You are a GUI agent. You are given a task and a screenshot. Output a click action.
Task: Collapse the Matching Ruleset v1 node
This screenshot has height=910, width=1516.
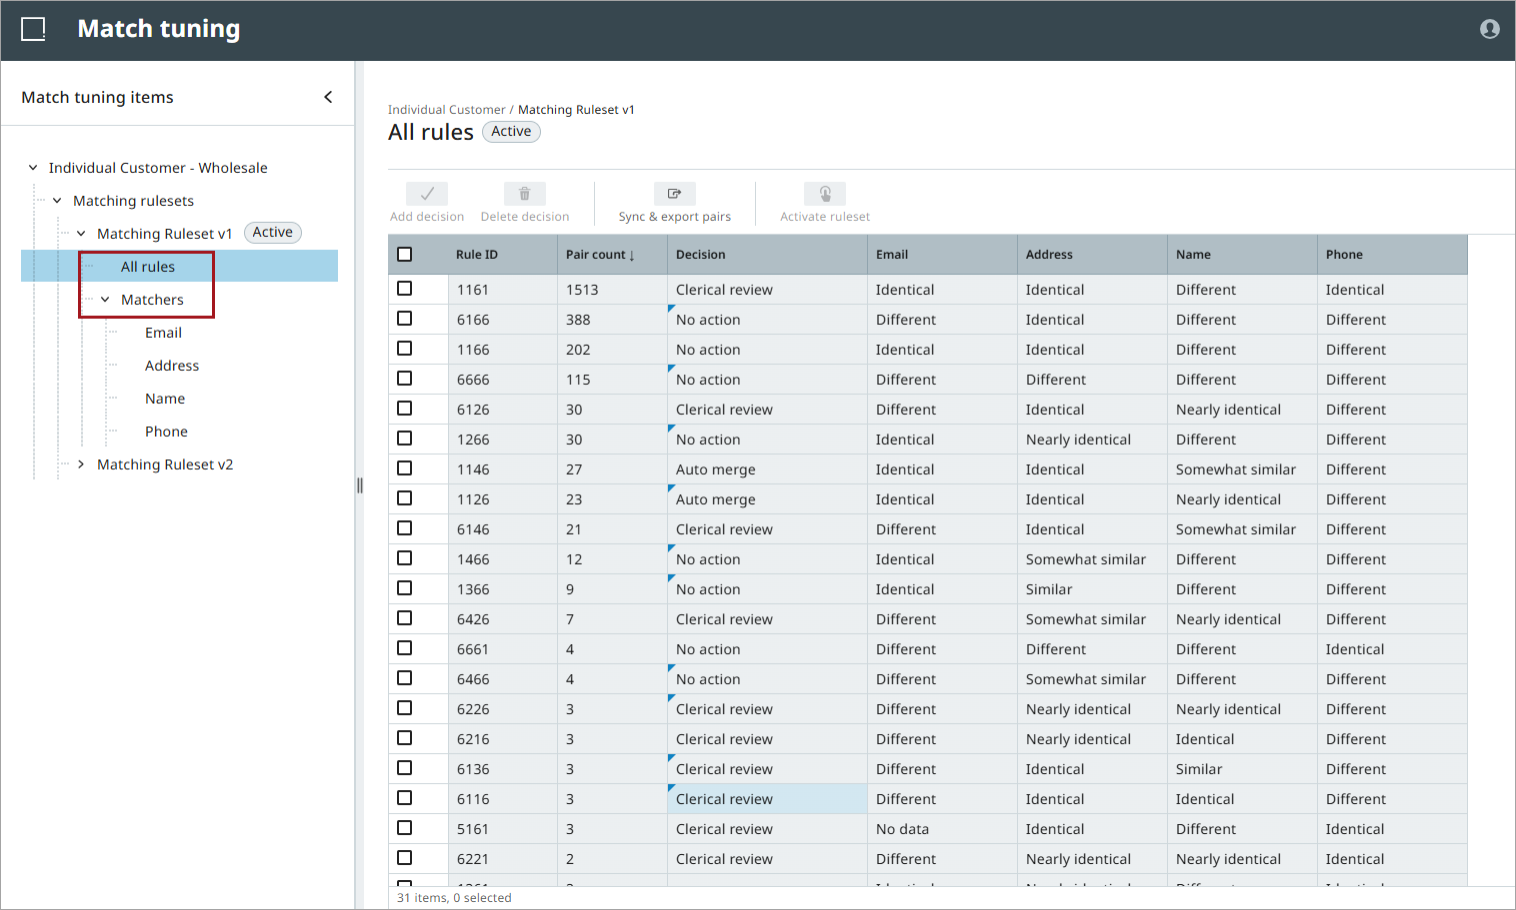pos(81,234)
